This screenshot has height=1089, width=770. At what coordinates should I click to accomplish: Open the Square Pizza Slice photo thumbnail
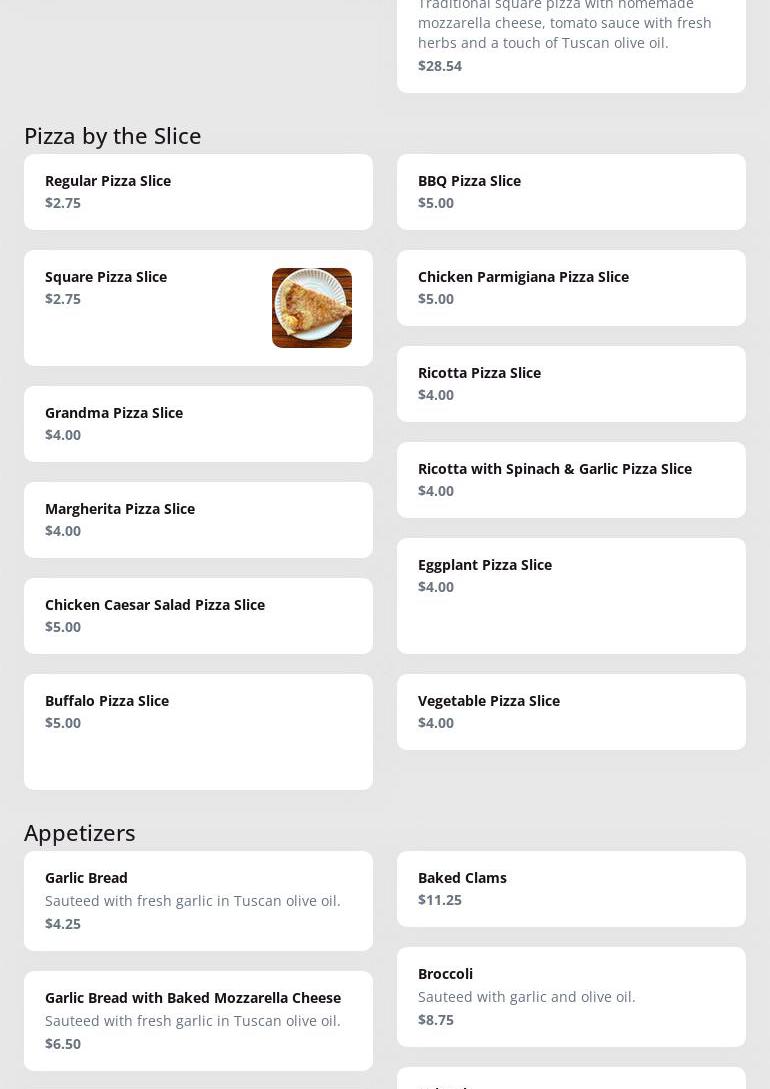point(311,308)
